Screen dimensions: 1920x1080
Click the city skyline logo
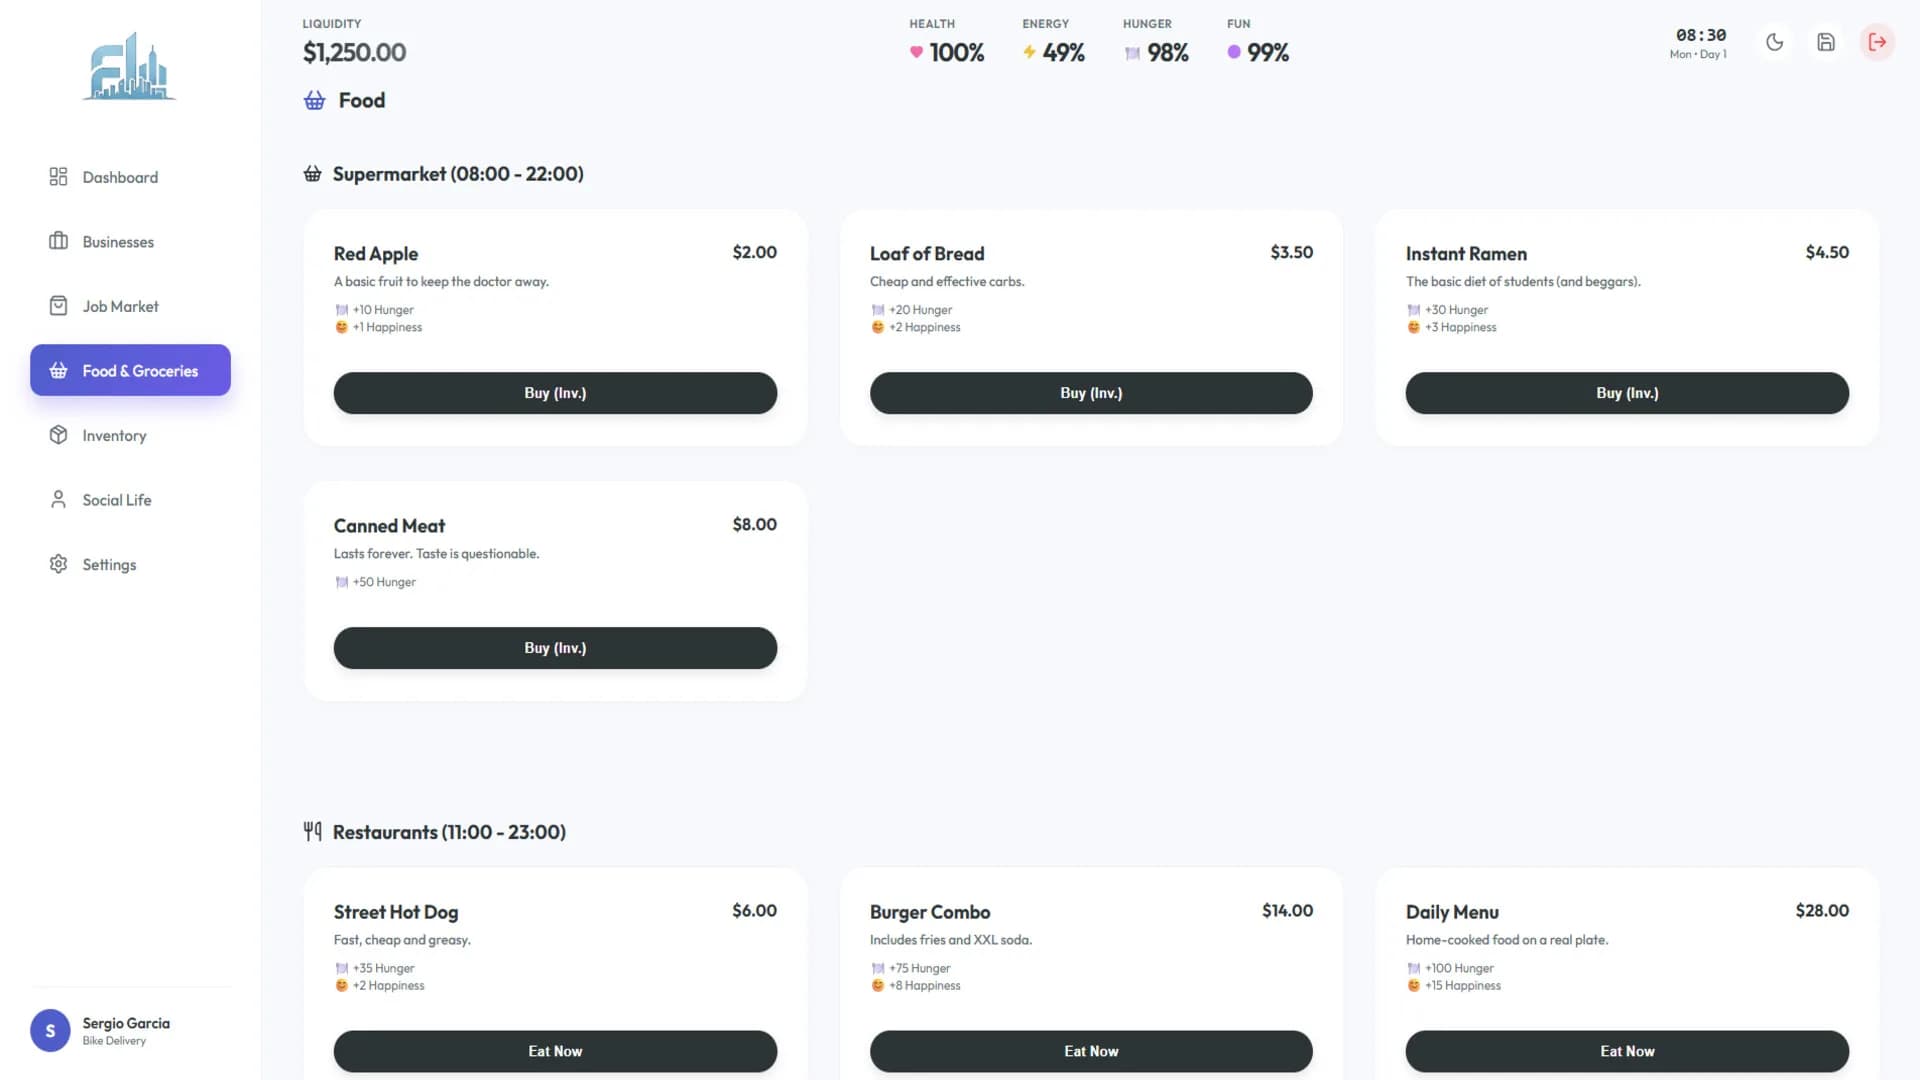coord(129,66)
